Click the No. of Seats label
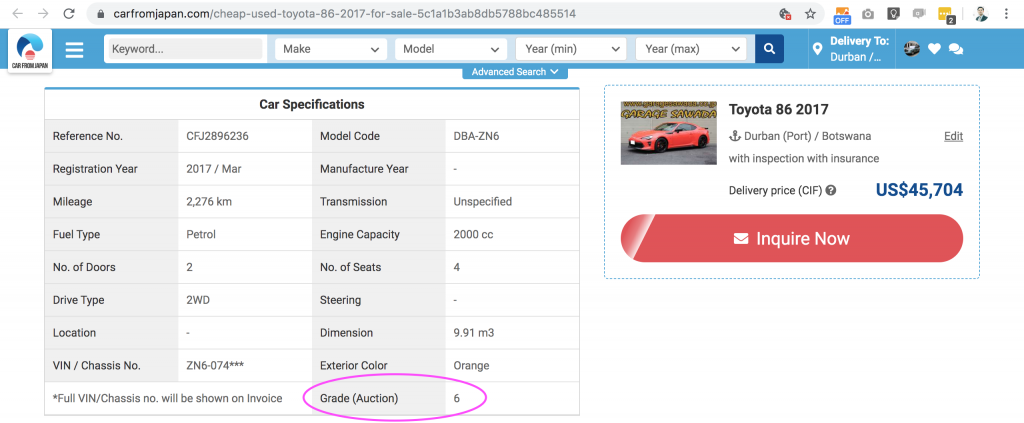Viewport: 1024px width, 423px height. click(351, 267)
